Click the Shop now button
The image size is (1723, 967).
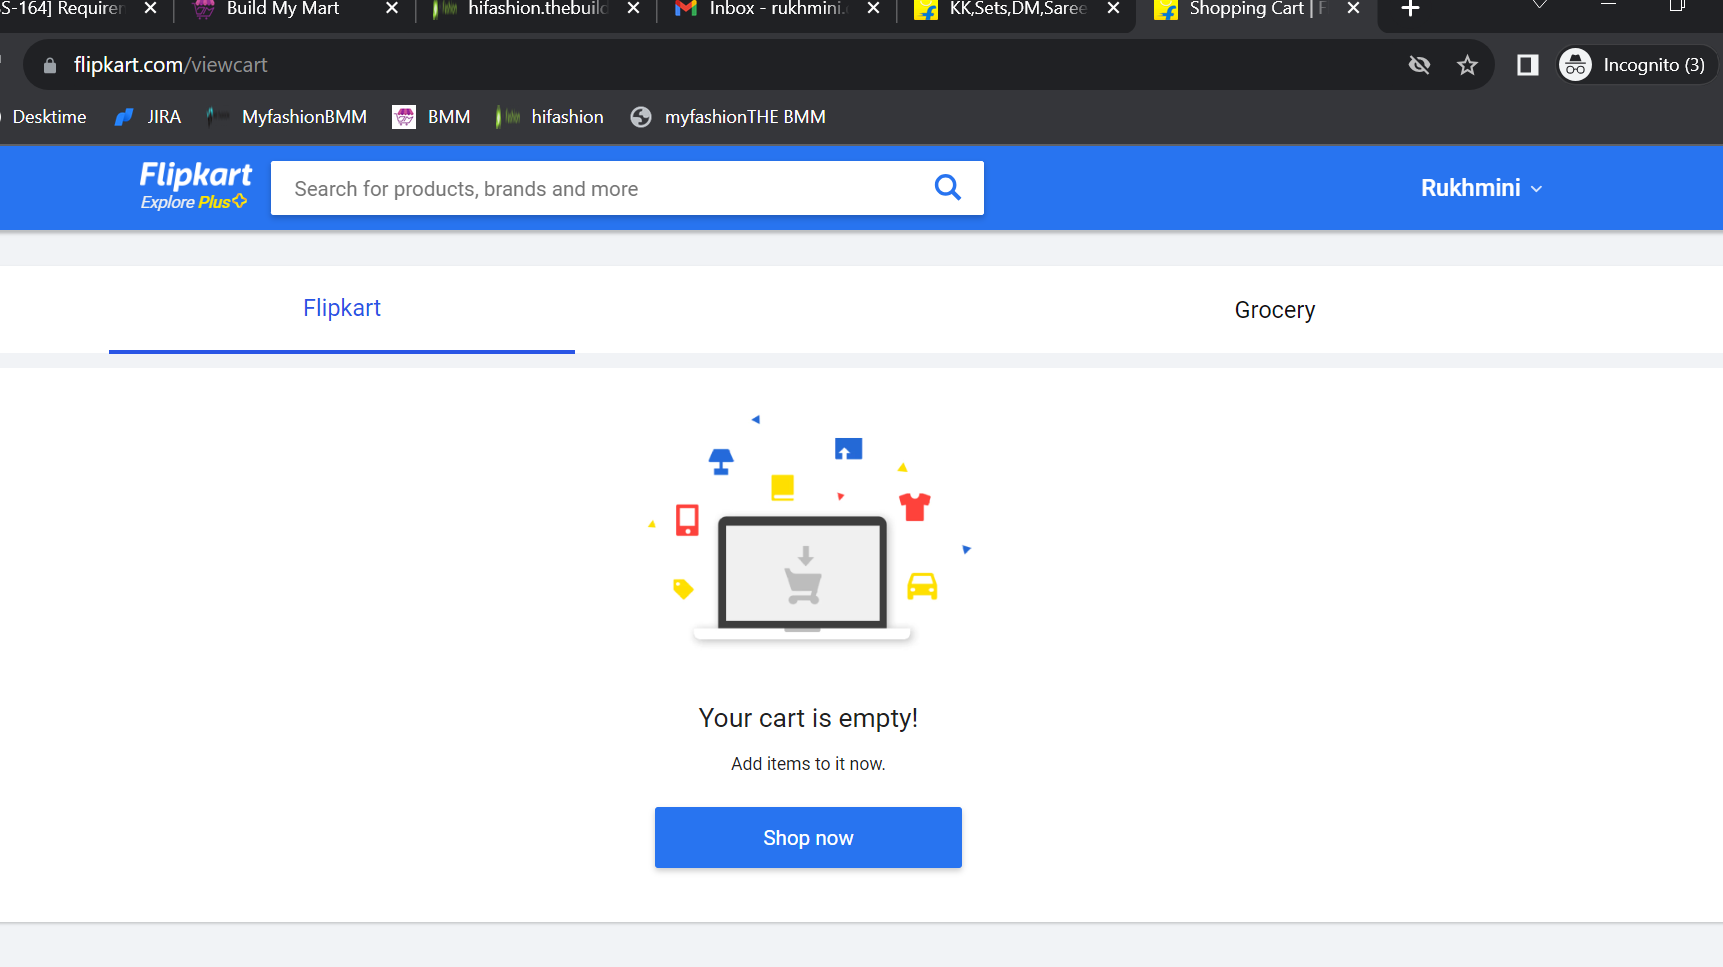tap(808, 838)
